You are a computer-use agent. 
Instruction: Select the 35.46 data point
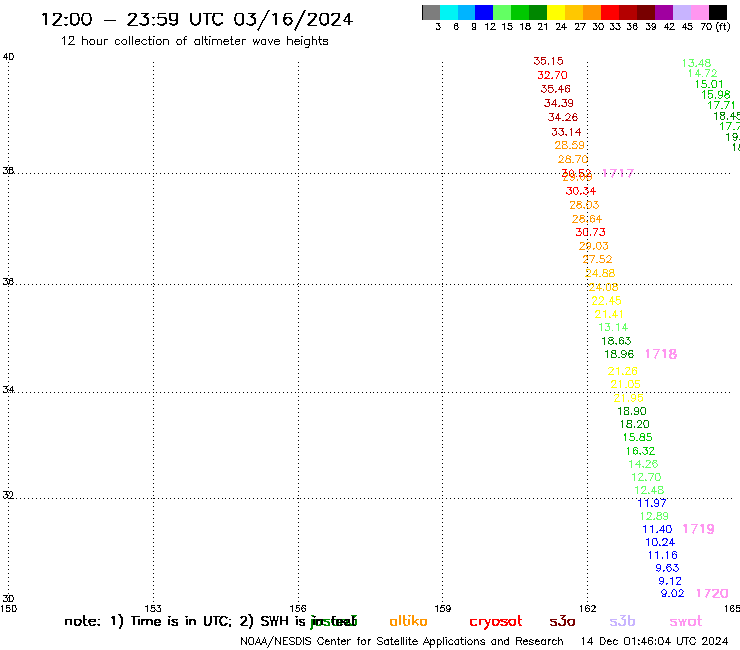(555, 89)
